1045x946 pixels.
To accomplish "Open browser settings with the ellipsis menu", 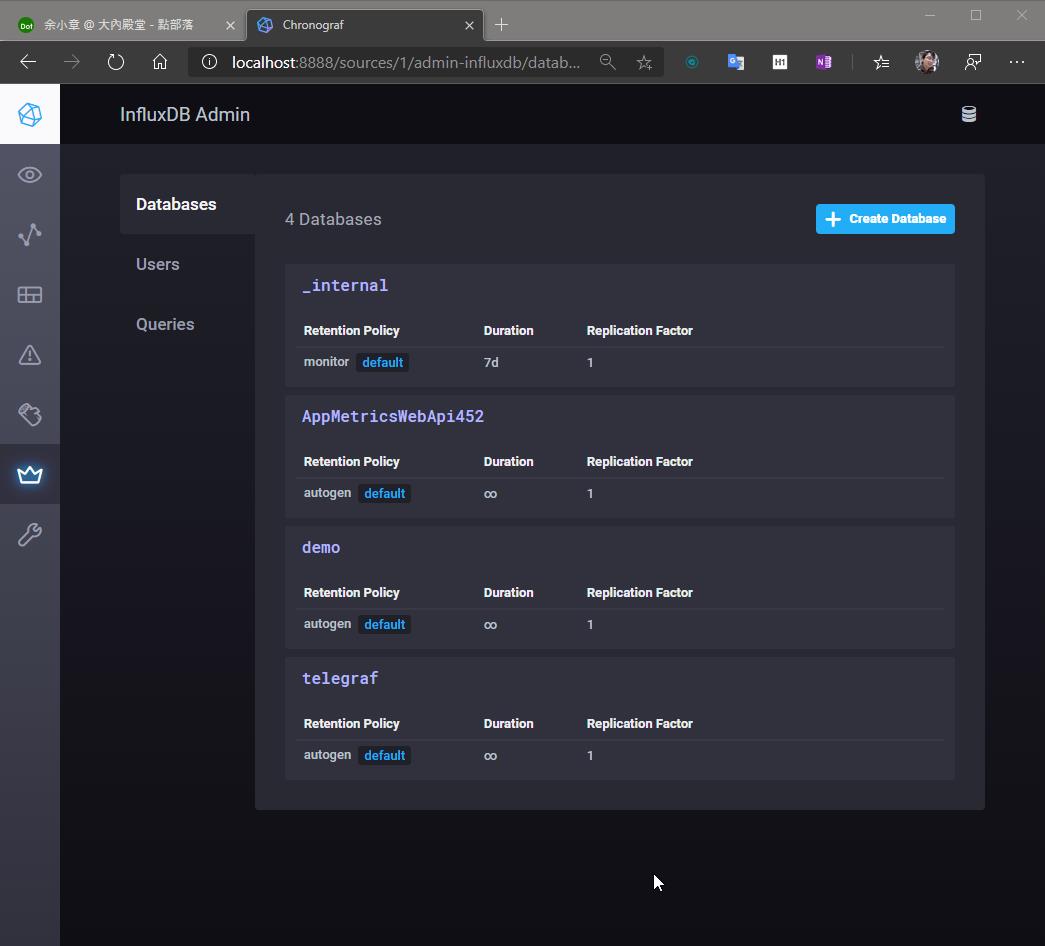I will coord(1017,62).
